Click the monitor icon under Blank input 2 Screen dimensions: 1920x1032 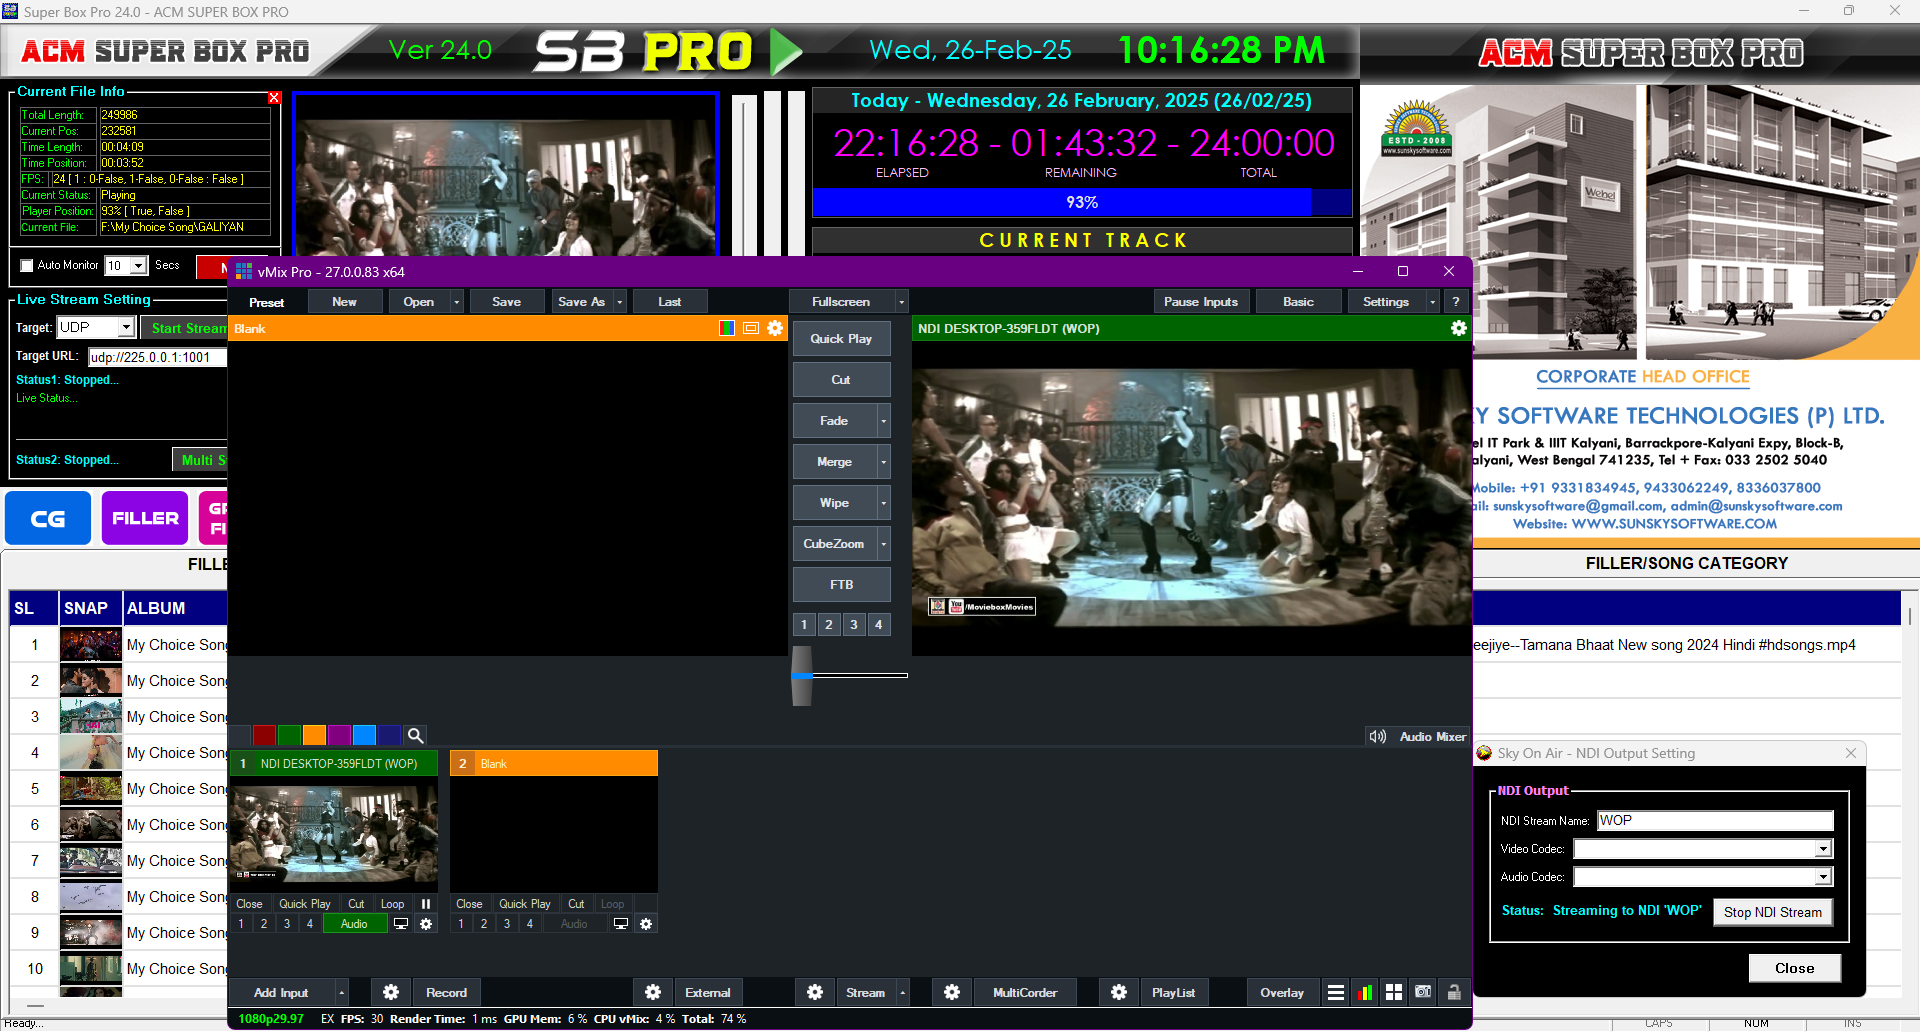coord(621,924)
